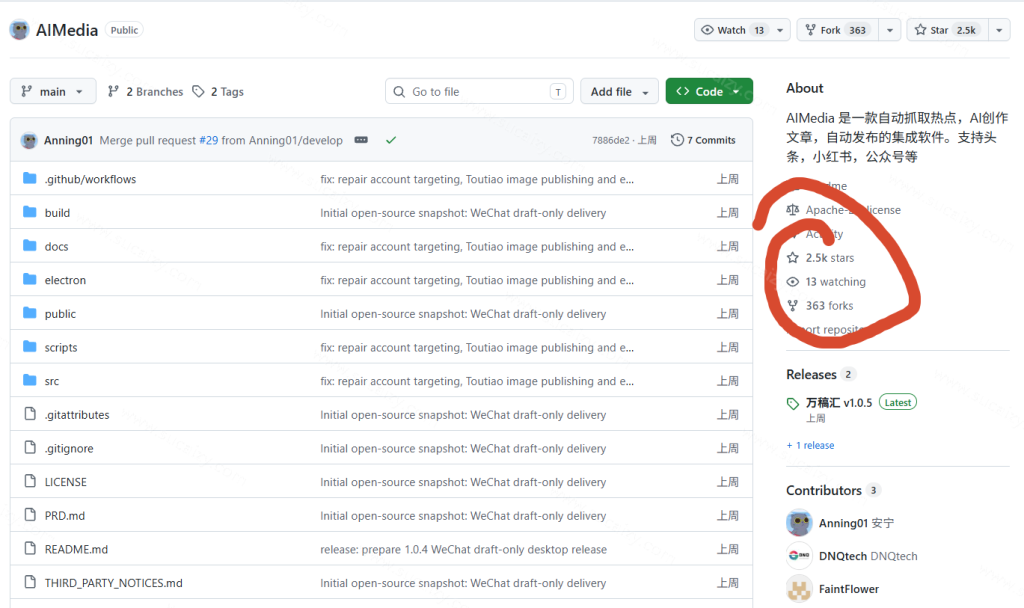
Task: Click the eye icon beside 13 watching
Action: (793, 282)
